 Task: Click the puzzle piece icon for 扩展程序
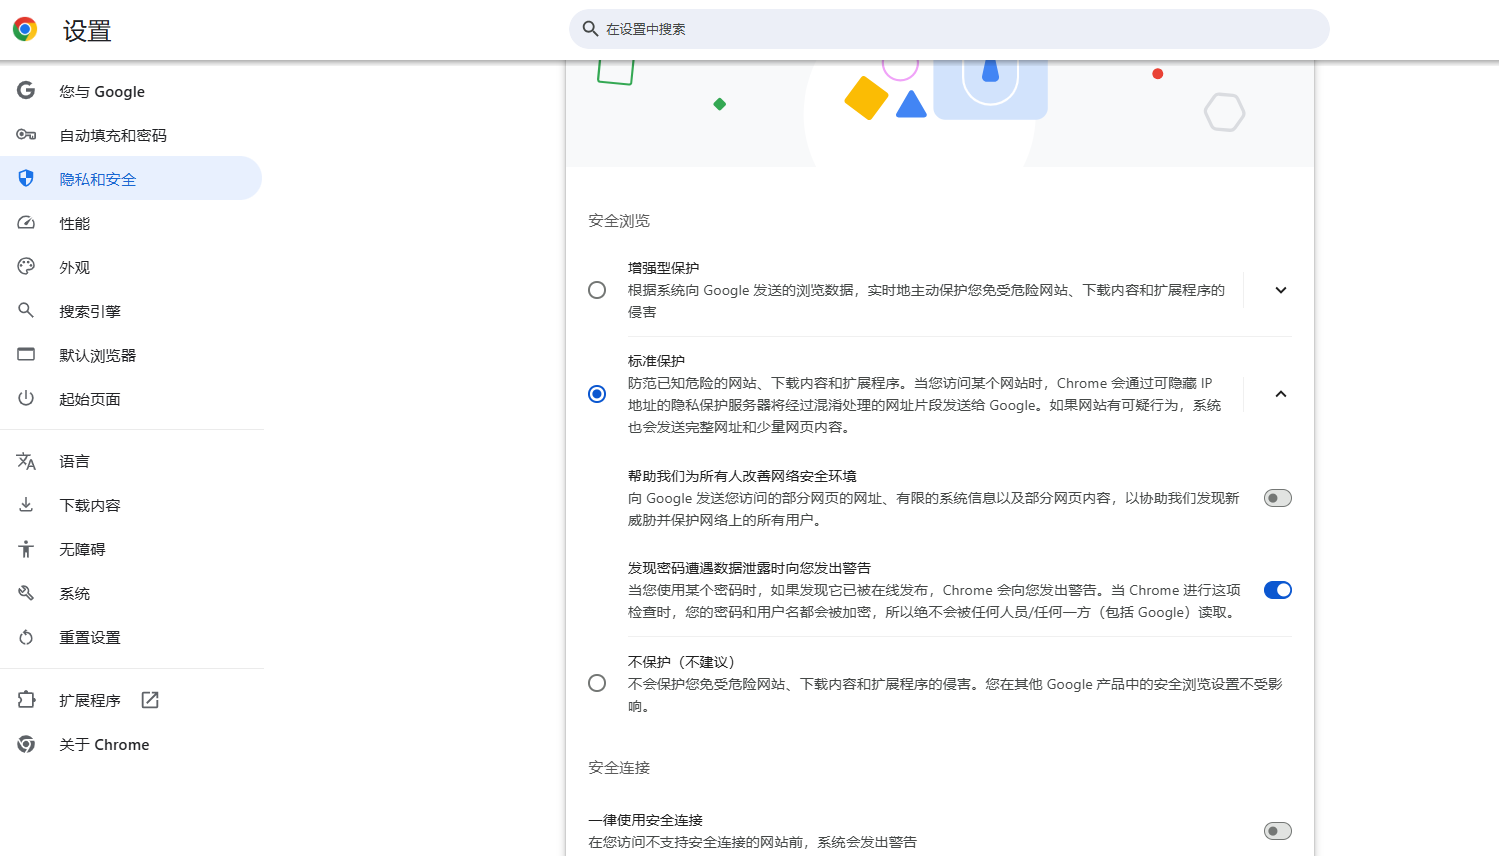click(x=26, y=700)
